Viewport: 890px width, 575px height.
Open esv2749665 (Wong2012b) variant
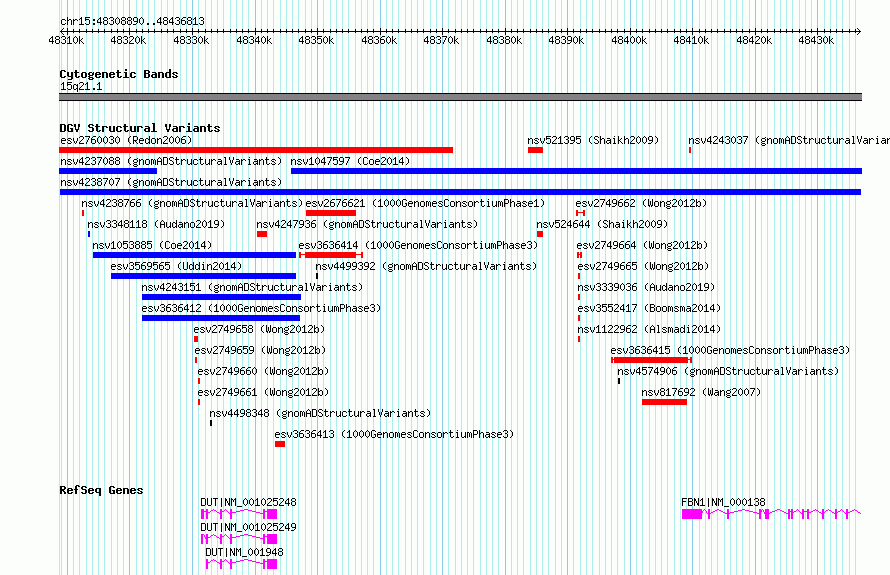[643, 266]
